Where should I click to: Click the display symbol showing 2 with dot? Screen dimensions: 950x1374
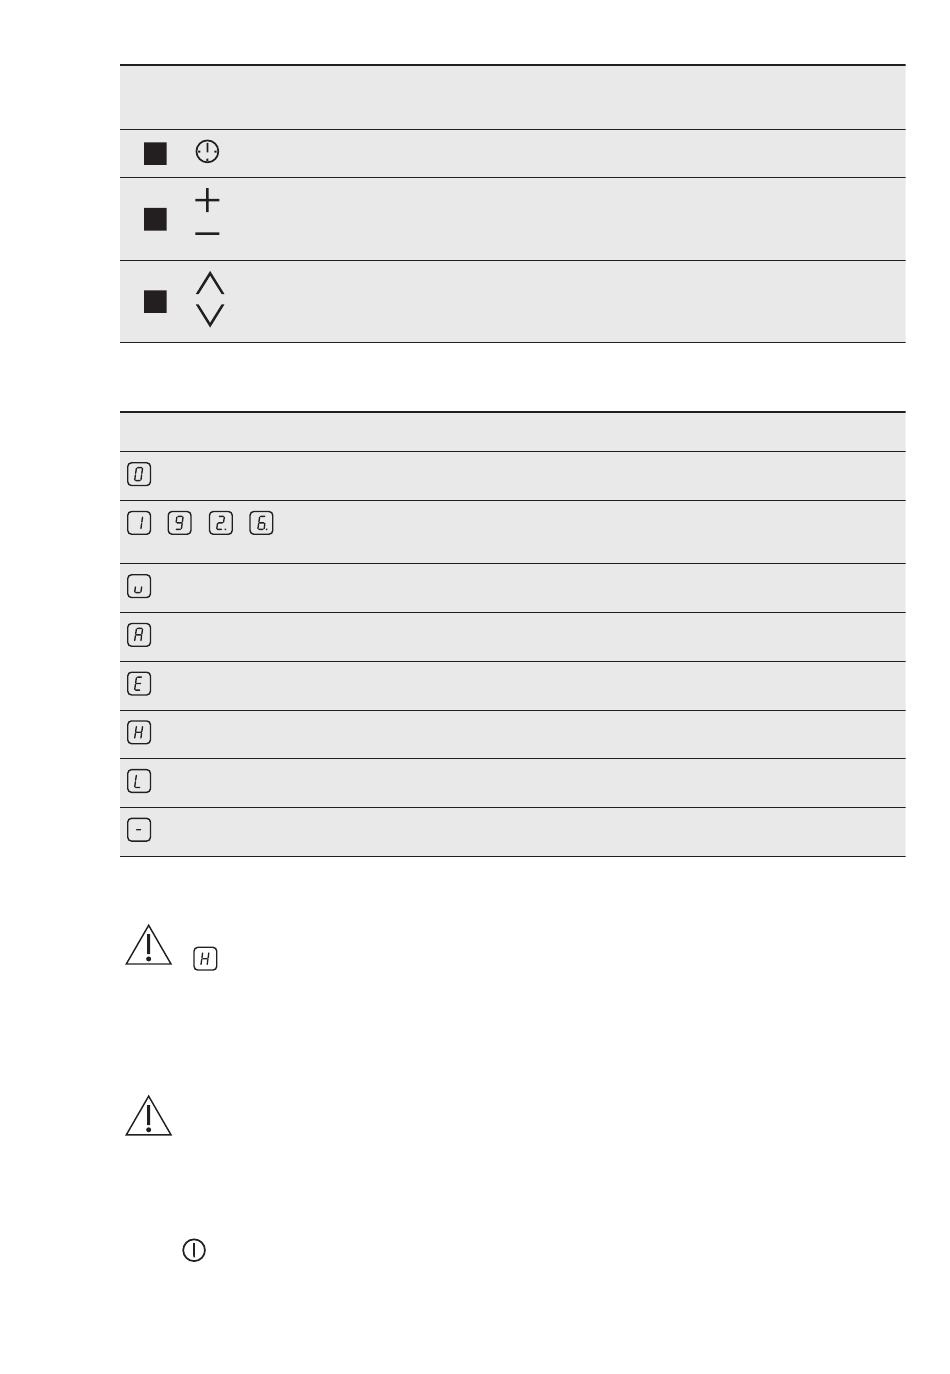pos(220,523)
